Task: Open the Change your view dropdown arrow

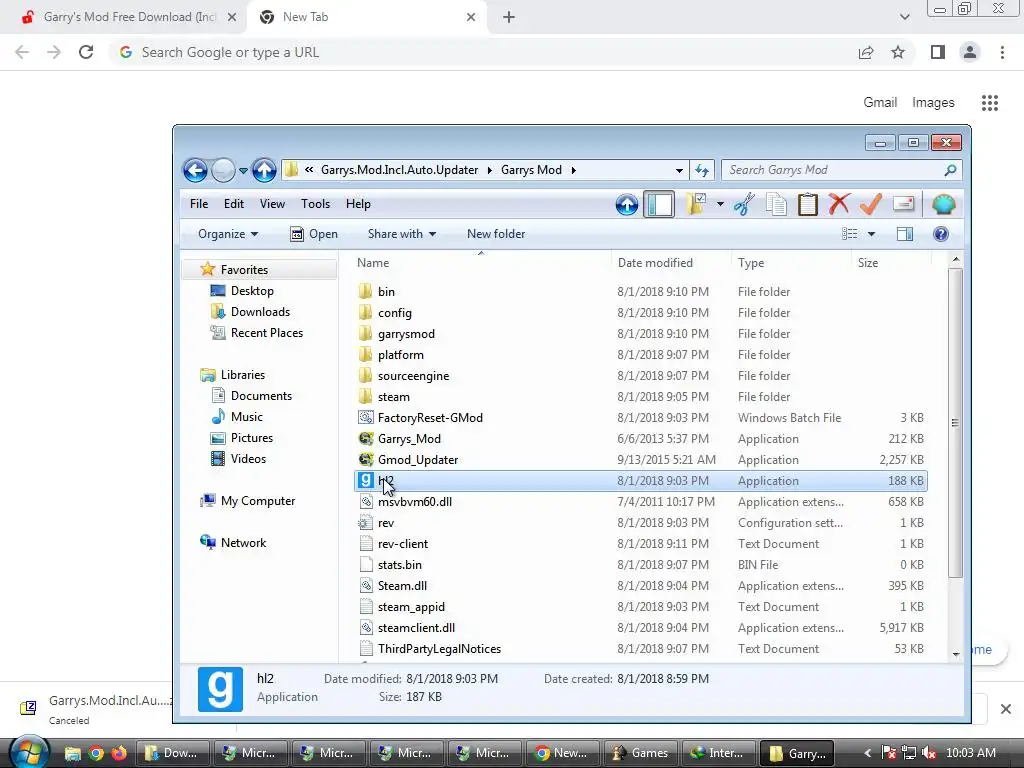Action: 871,234
